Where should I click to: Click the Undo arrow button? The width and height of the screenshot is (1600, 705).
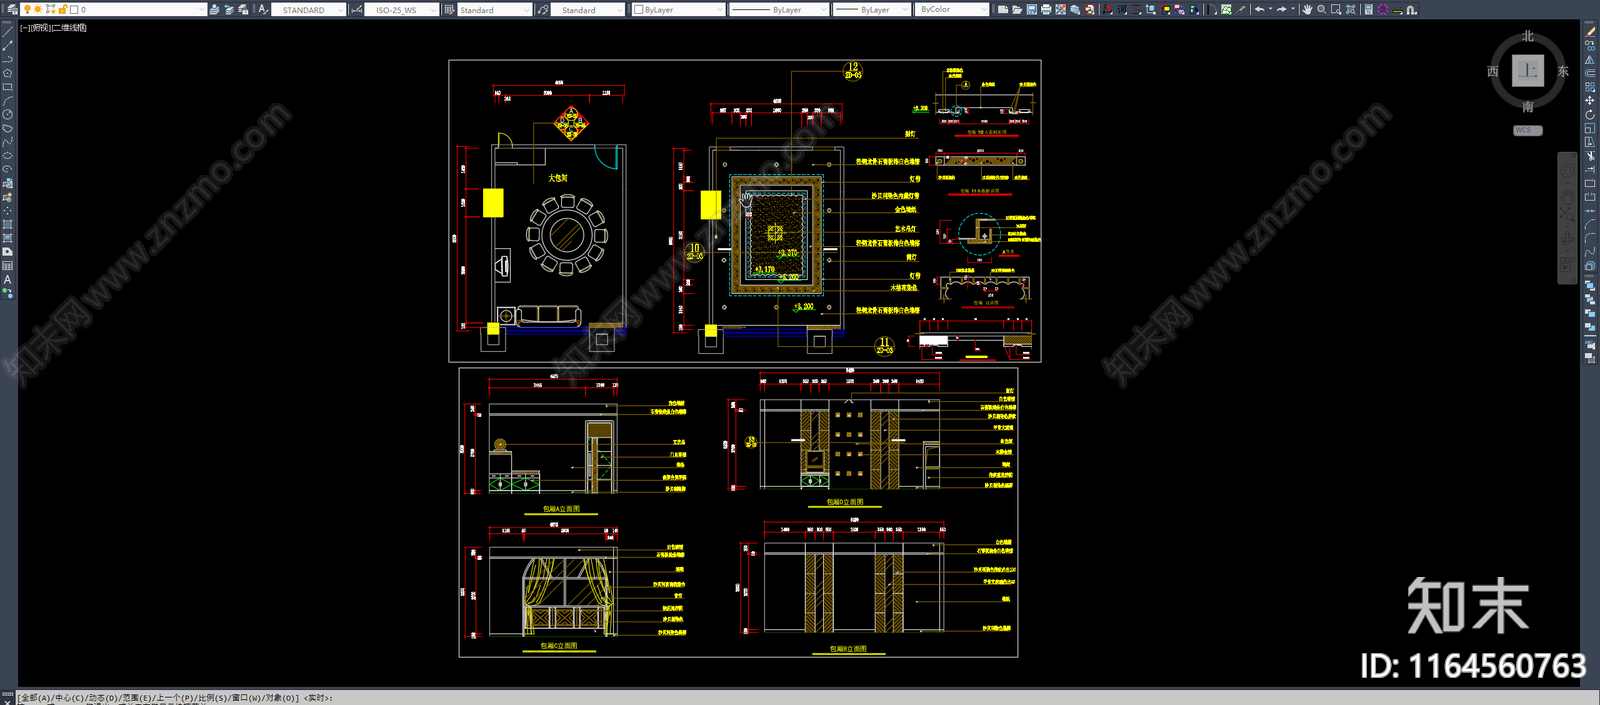1259,9
